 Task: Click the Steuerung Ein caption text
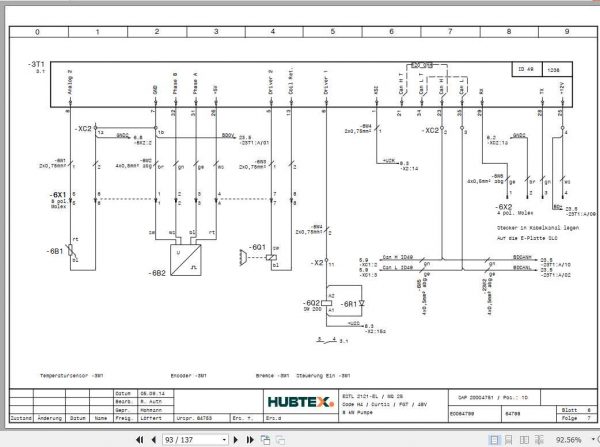coord(323,375)
